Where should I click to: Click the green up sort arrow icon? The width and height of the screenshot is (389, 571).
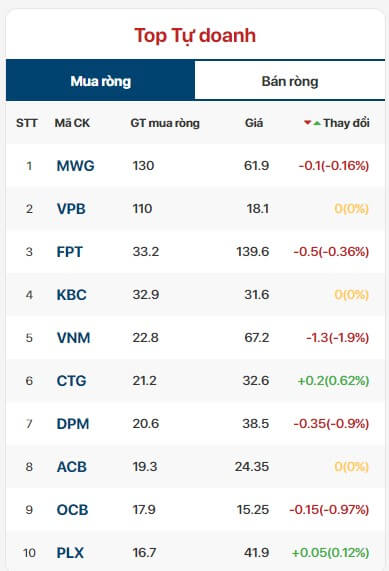(317, 123)
